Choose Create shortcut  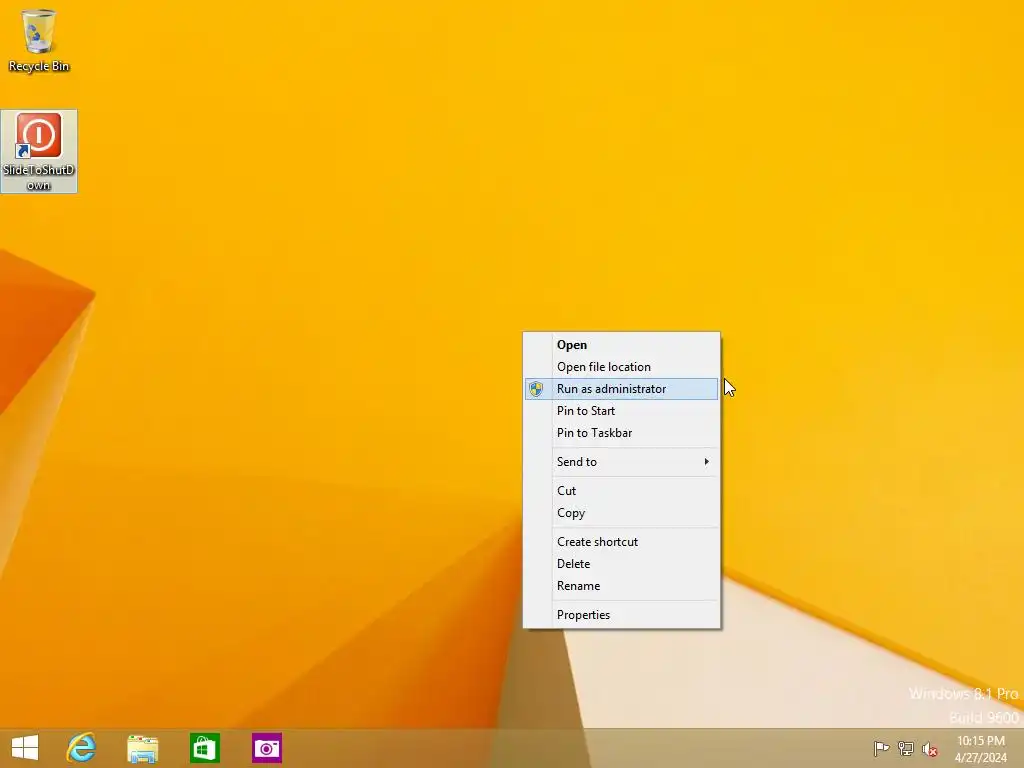(x=621, y=541)
